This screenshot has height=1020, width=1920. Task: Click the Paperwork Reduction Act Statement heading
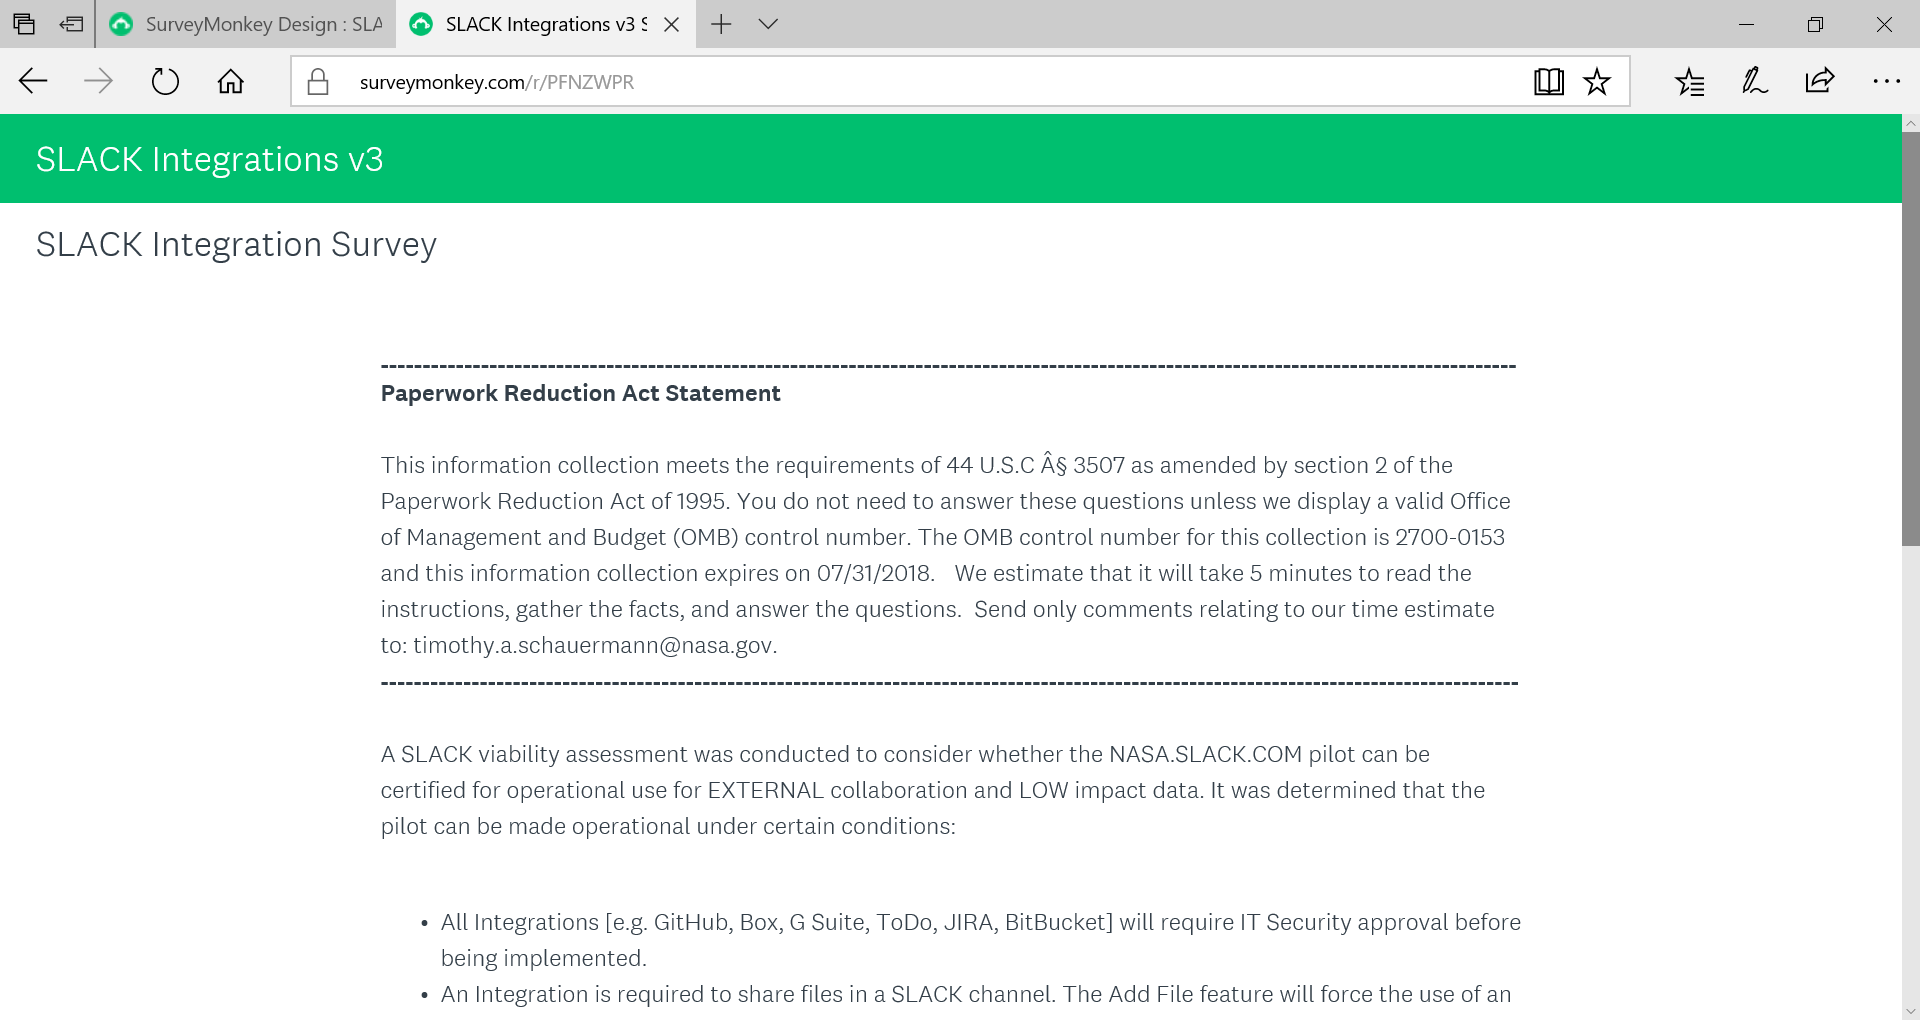click(580, 393)
